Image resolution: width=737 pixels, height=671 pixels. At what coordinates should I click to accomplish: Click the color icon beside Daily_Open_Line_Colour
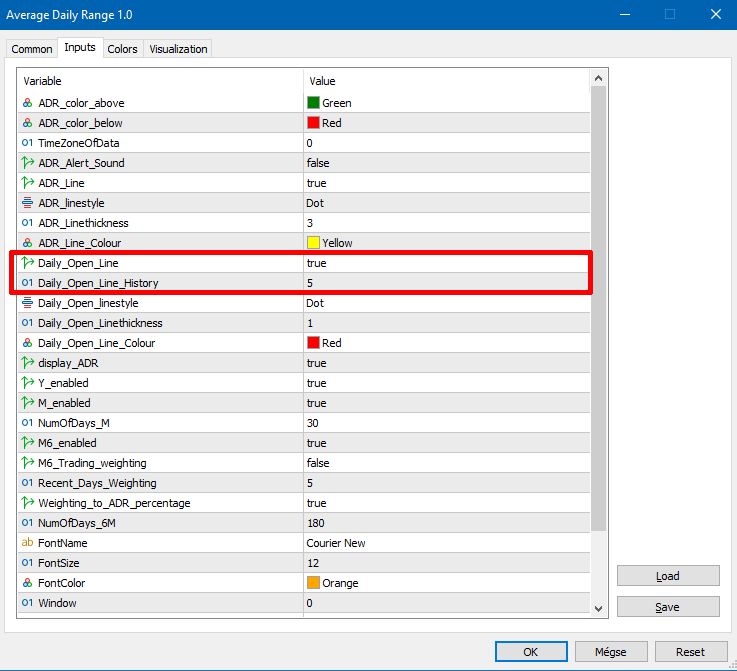pyautogui.click(x=27, y=343)
